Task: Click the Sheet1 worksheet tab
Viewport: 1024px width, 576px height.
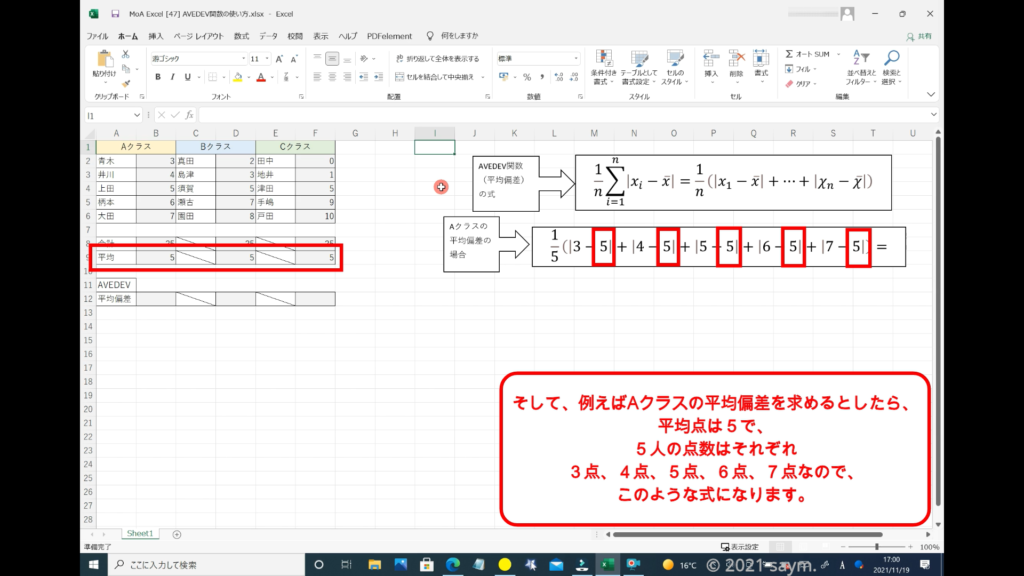Action: point(139,534)
